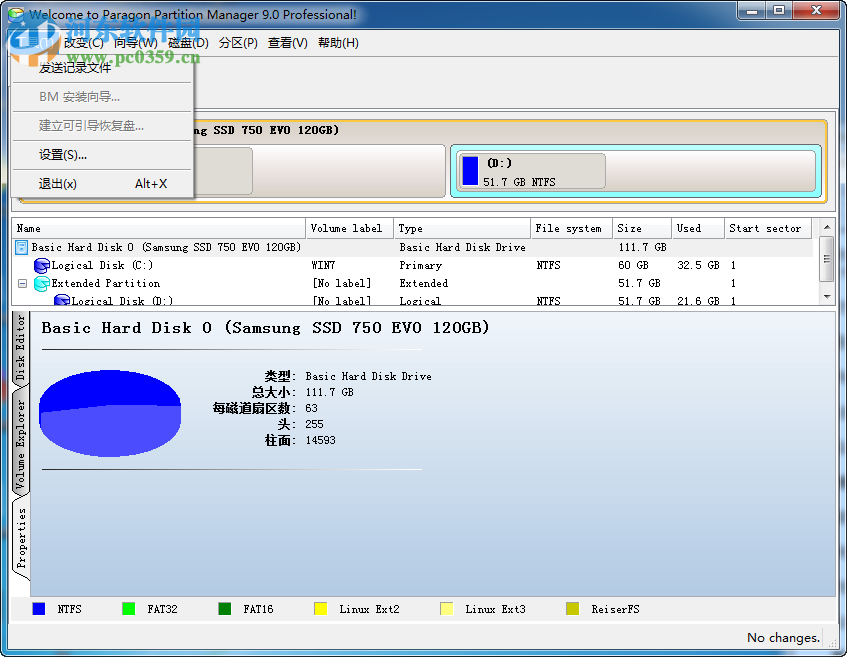847x657 pixels.
Task: Switch to the Volume Explorer side tab
Action: (21, 444)
